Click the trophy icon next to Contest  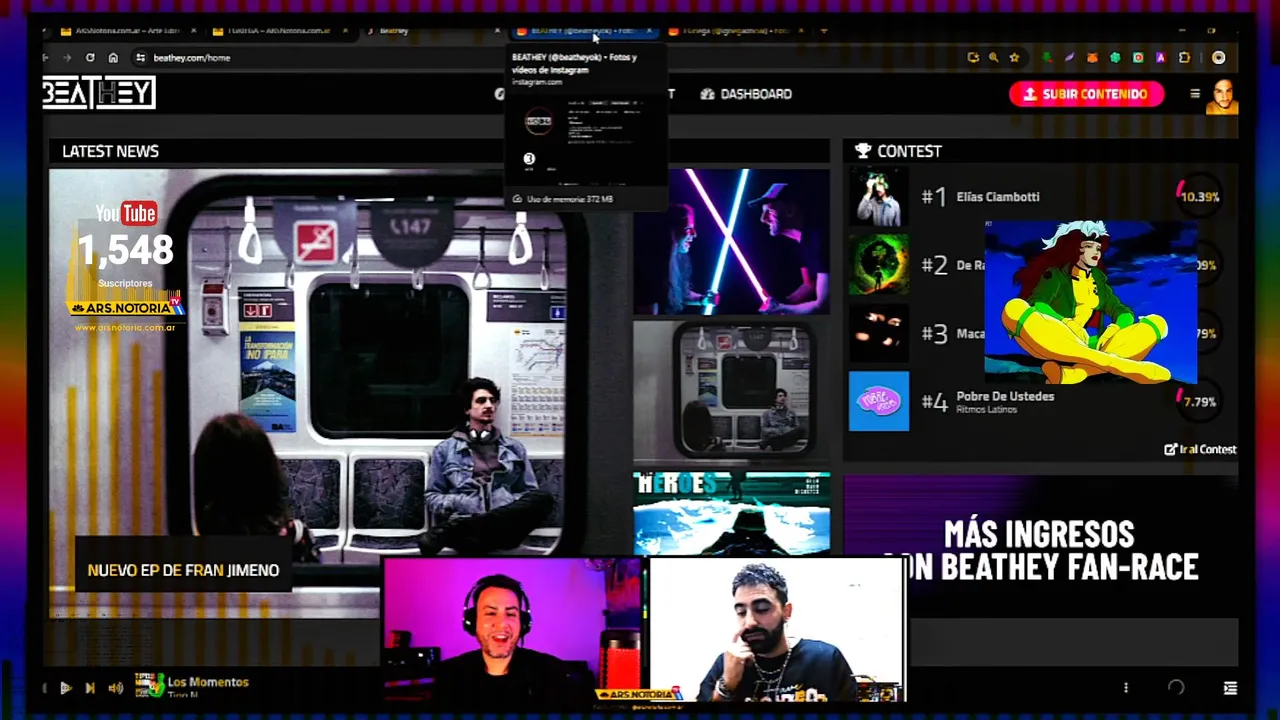(862, 151)
